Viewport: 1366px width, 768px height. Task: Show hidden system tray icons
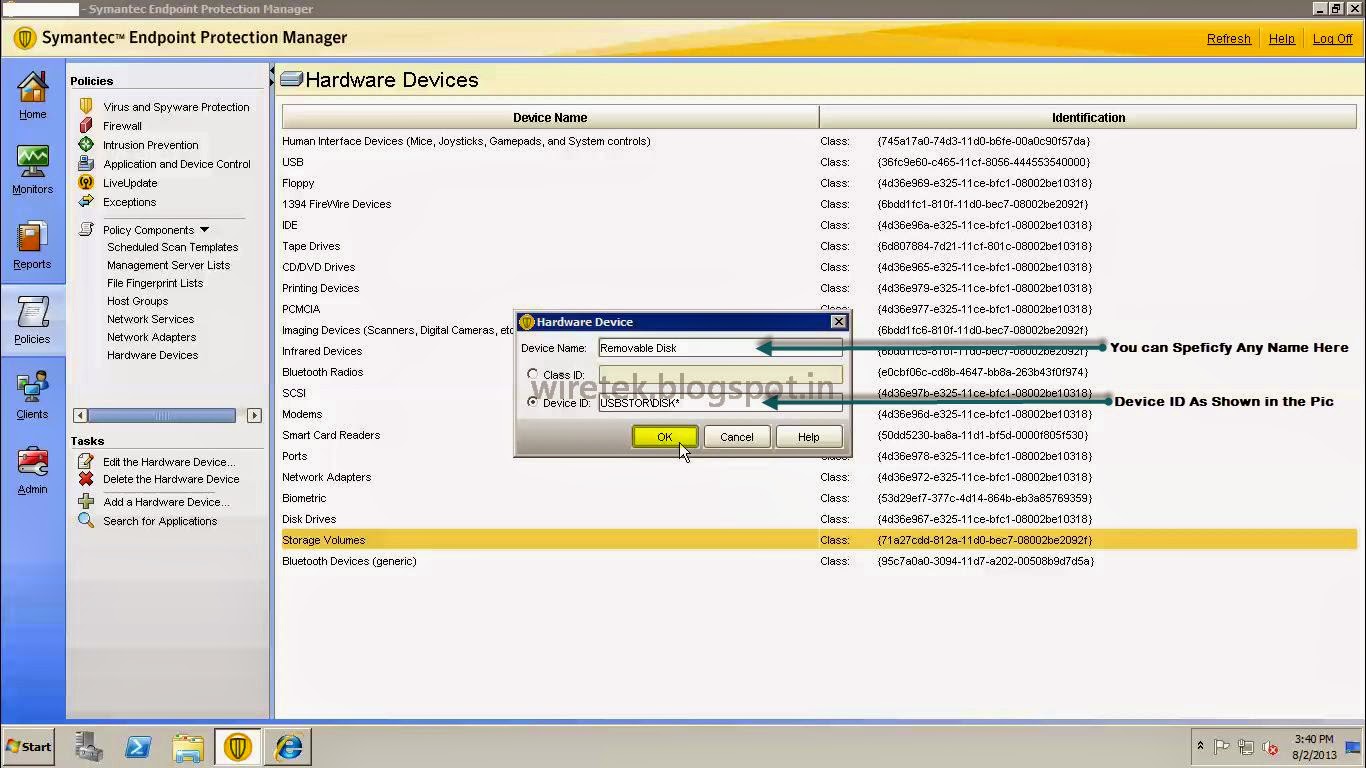click(x=1200, y=746)
